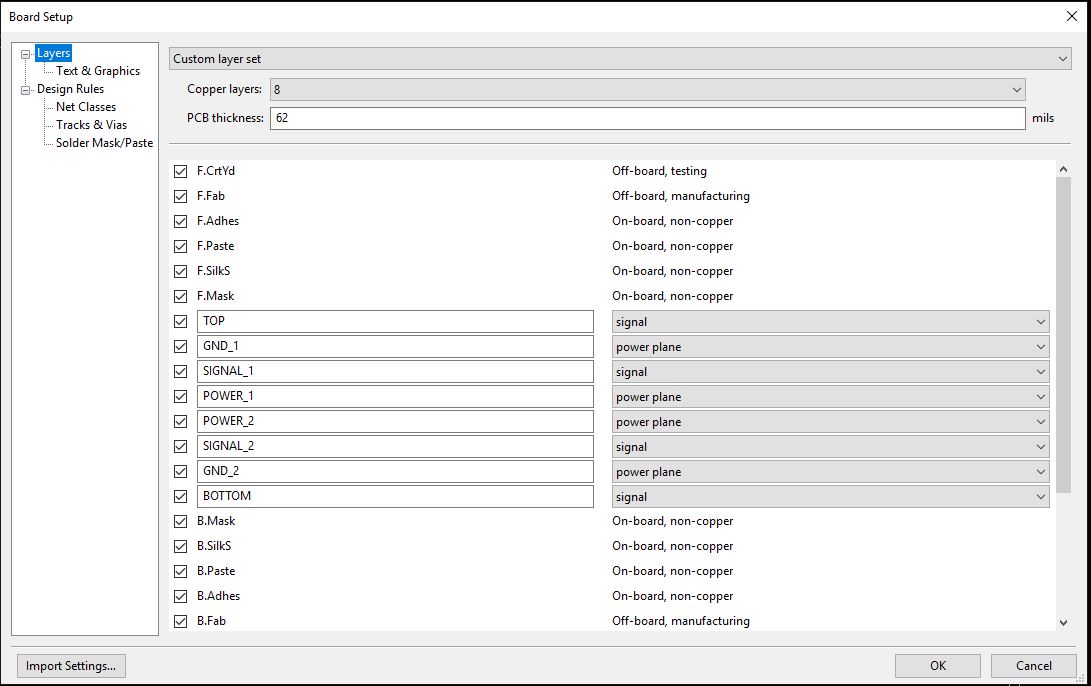This screenshot has height=686, width=1091.
Task: Uncheck the B.Fab layer checkbox
Action: 181,621
